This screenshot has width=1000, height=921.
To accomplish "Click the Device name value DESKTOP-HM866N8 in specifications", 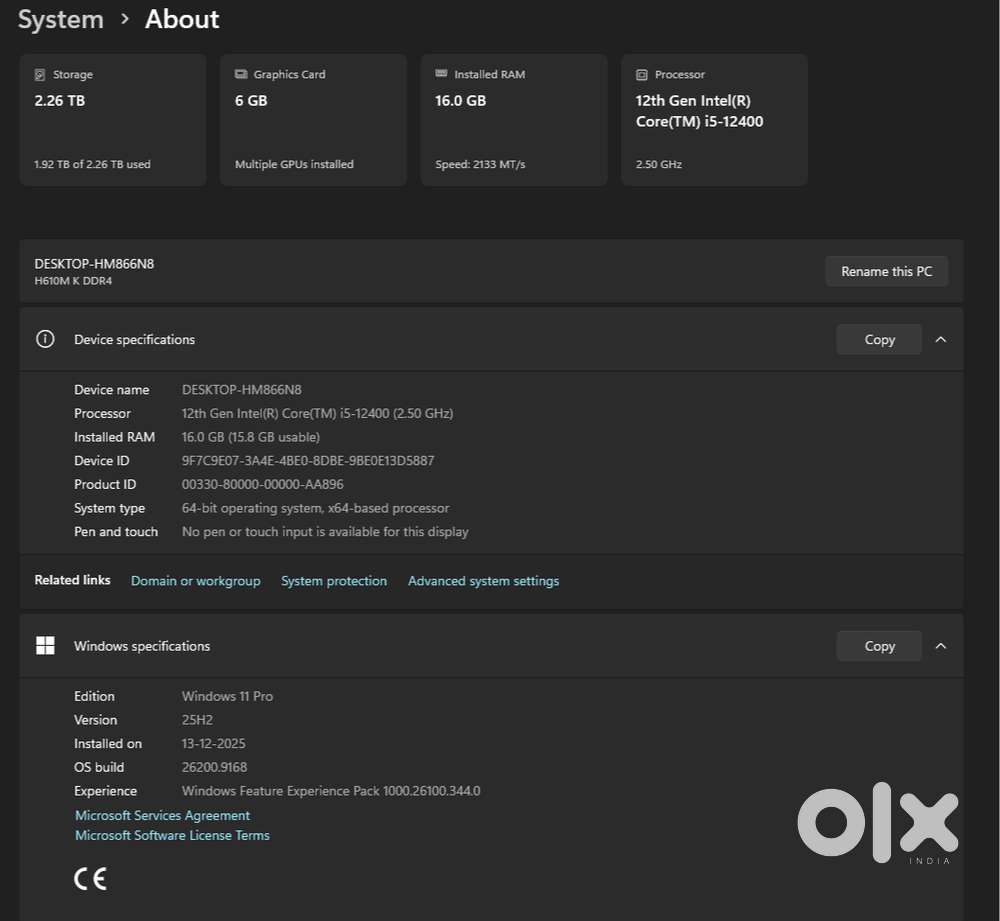I will pos(242,390).
